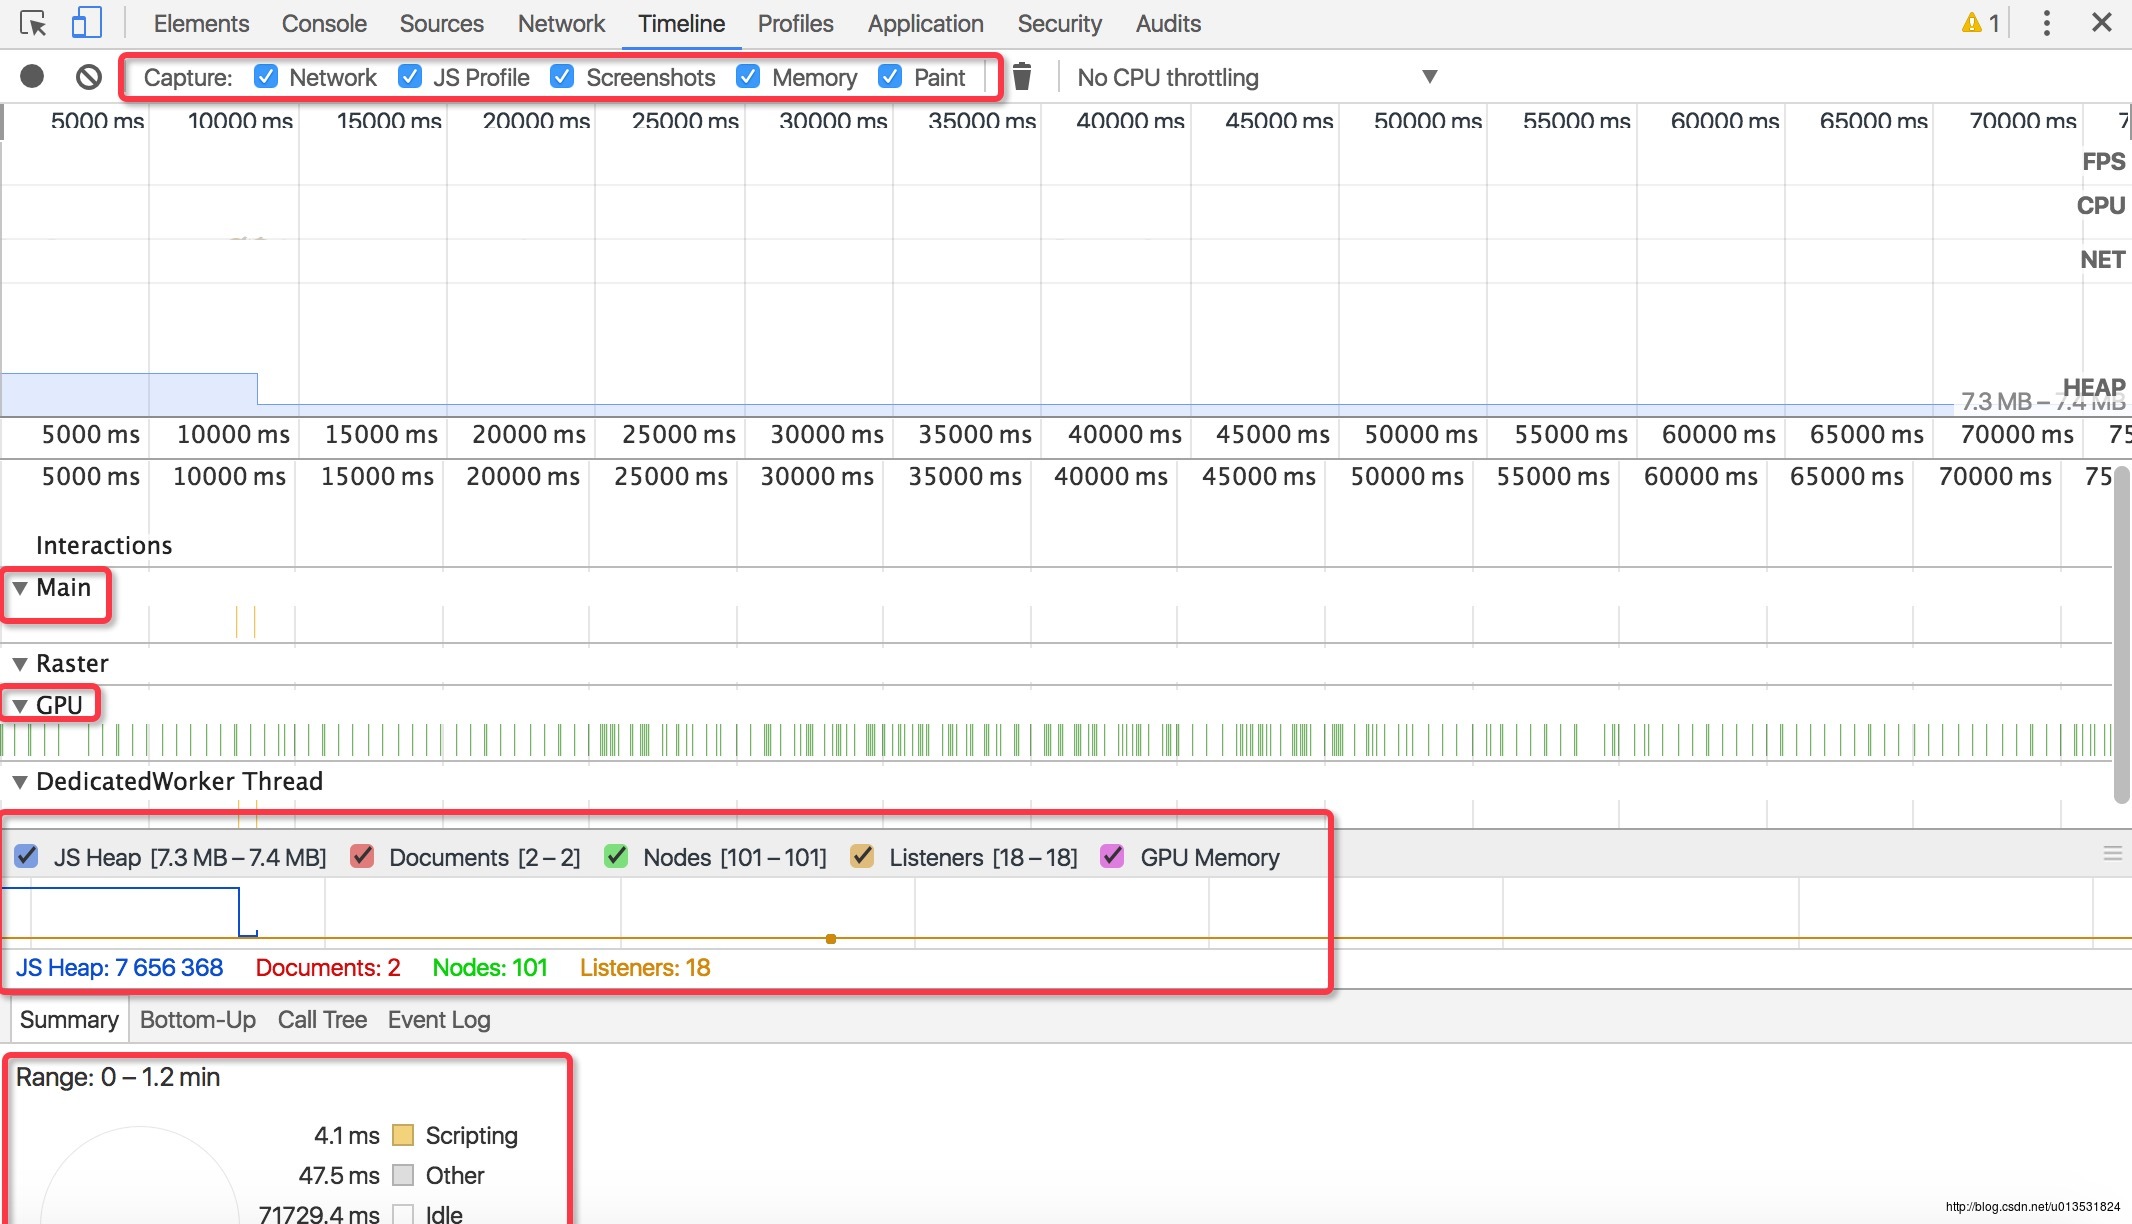This screenshot has height=1224, width=2132.
Task: Disable the Screenshots capture checkbox
Action: tap(563, 76)
